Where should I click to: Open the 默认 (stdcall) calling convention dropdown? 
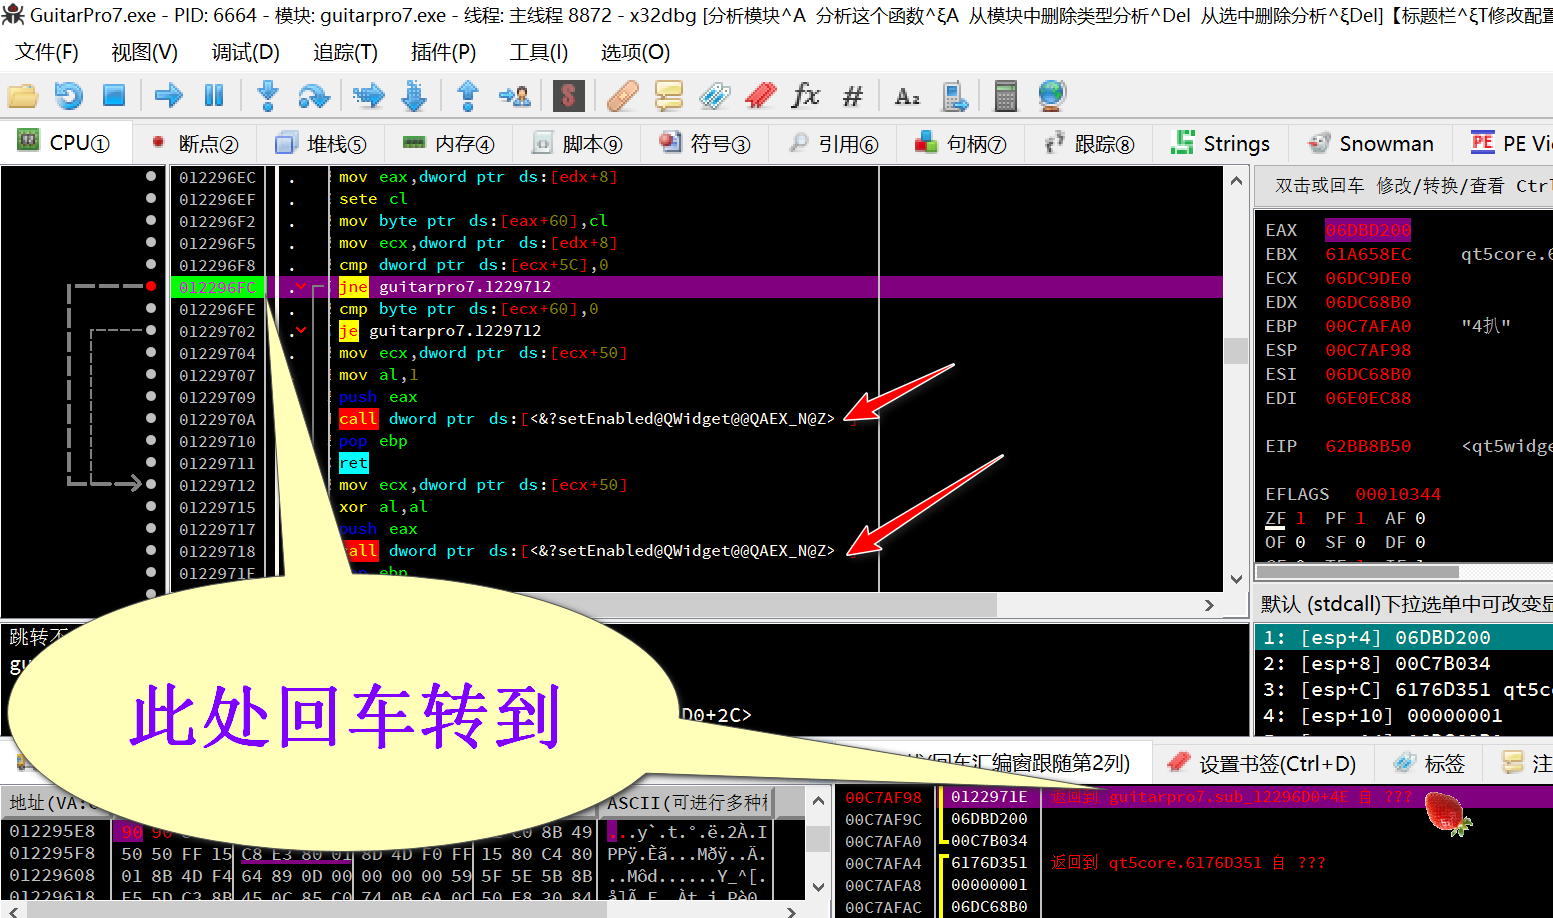coord(1404,604)
